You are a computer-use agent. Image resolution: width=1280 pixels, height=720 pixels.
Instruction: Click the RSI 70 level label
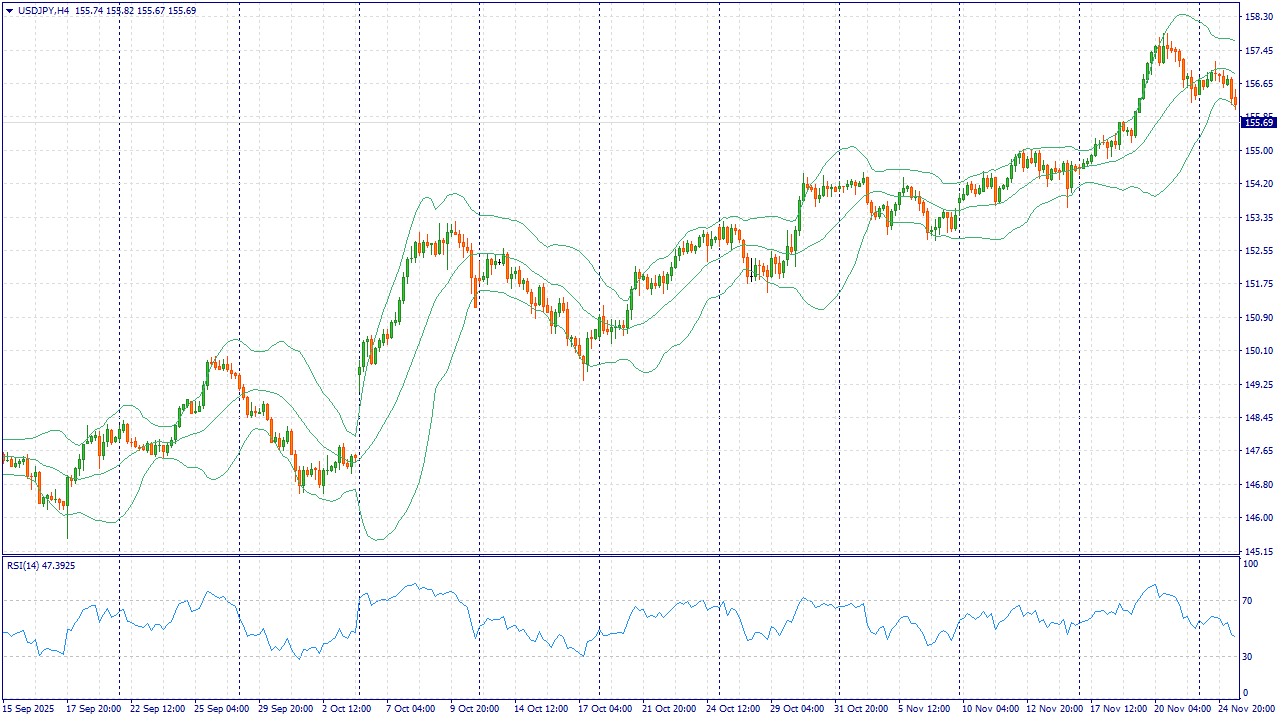pos(1247,601)
